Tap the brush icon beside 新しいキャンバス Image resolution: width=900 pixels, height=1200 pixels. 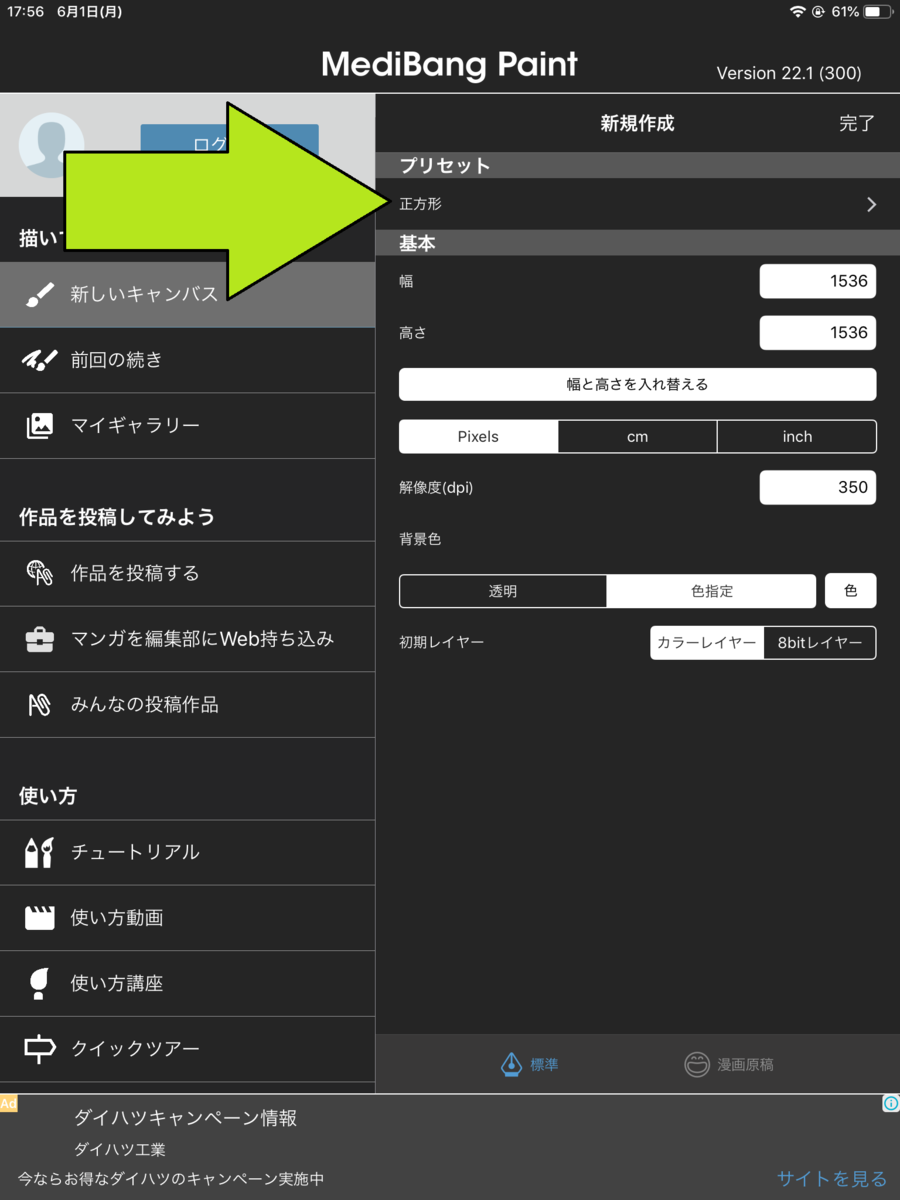coord(39,294)
